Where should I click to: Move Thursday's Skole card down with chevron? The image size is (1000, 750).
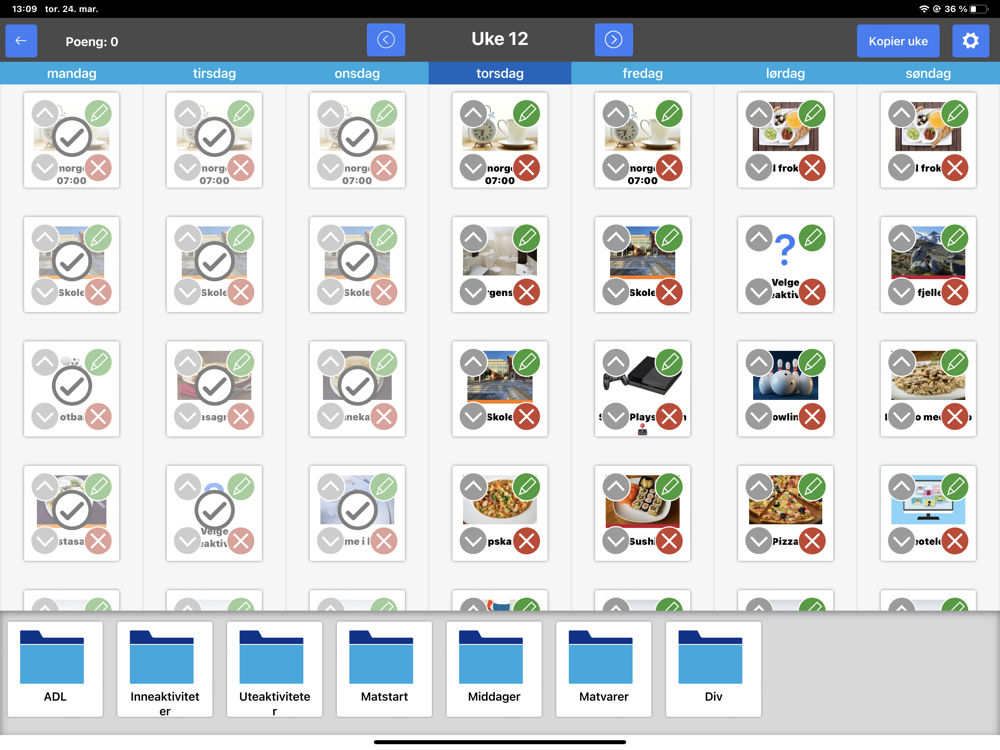[x=473, y=417]
